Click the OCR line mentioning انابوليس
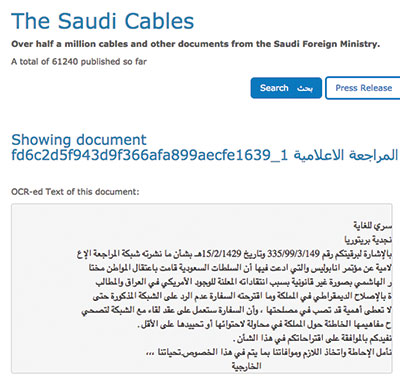The width and height of the screenshot is (400, 380). tap(240, 268)
